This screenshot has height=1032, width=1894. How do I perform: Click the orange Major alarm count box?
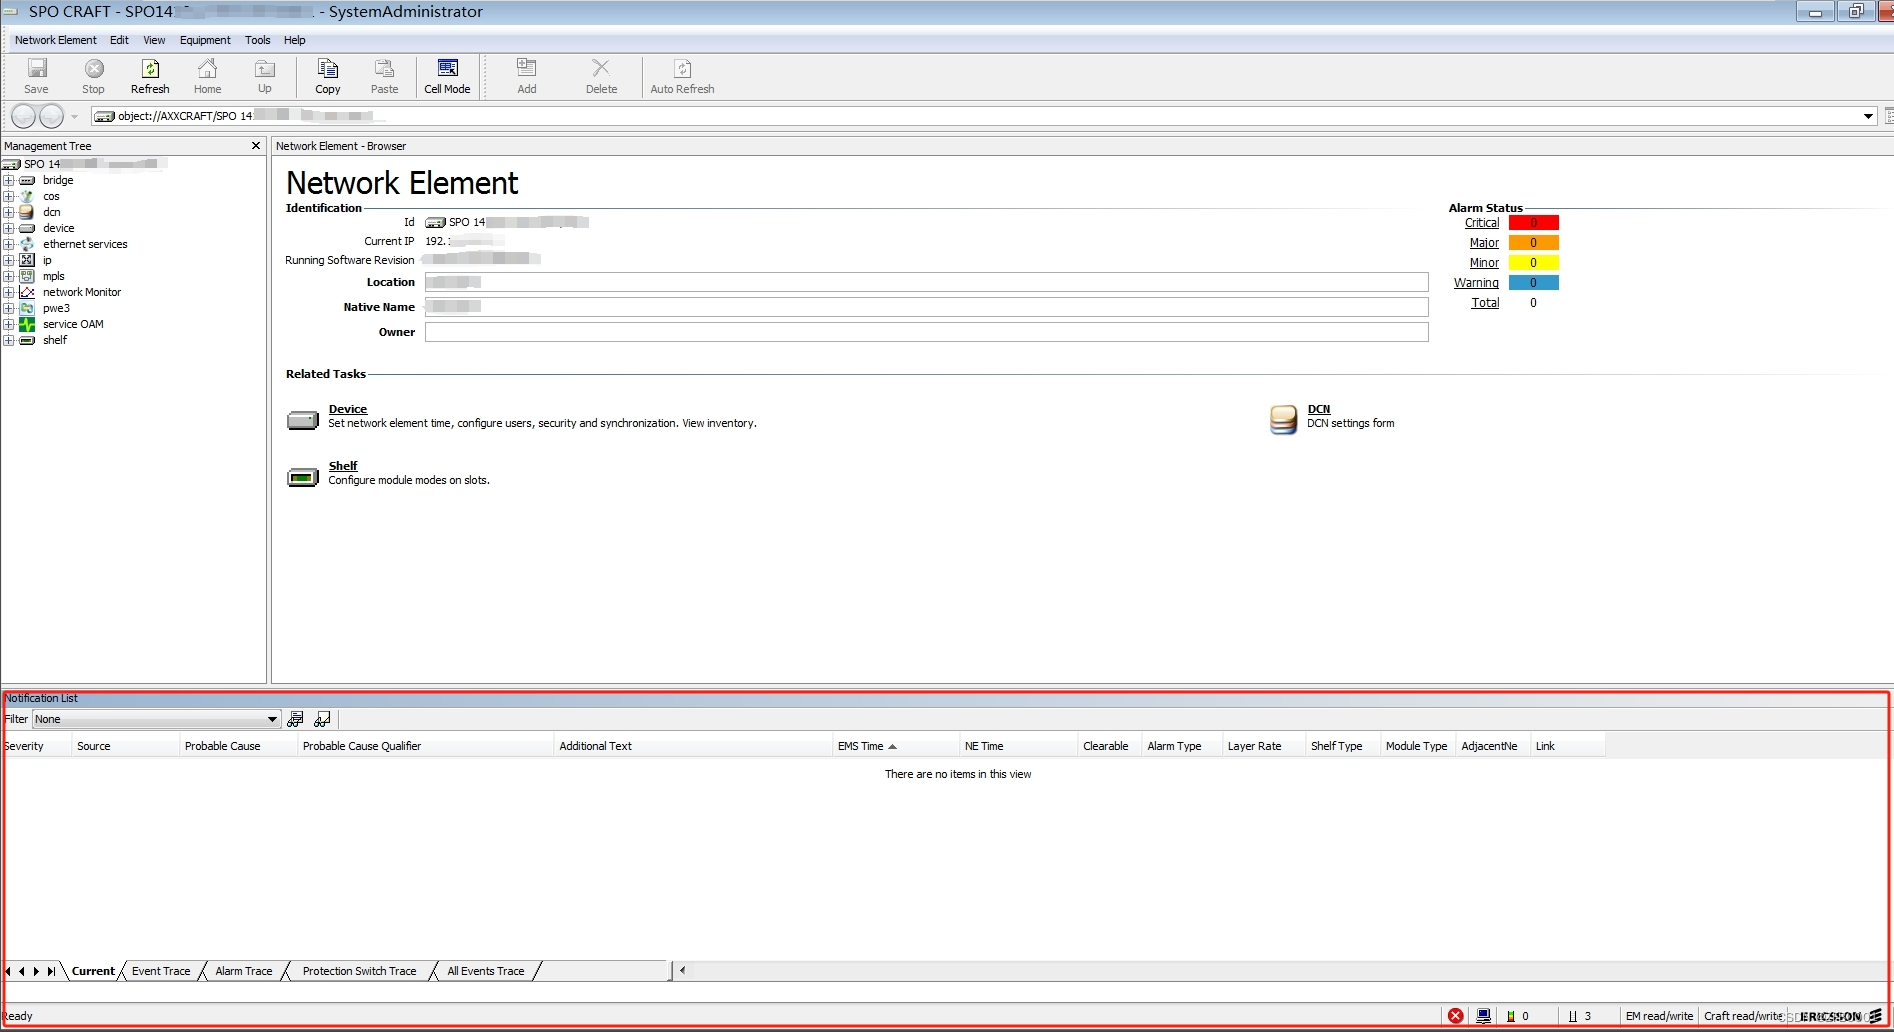(x=1533, y=243)
